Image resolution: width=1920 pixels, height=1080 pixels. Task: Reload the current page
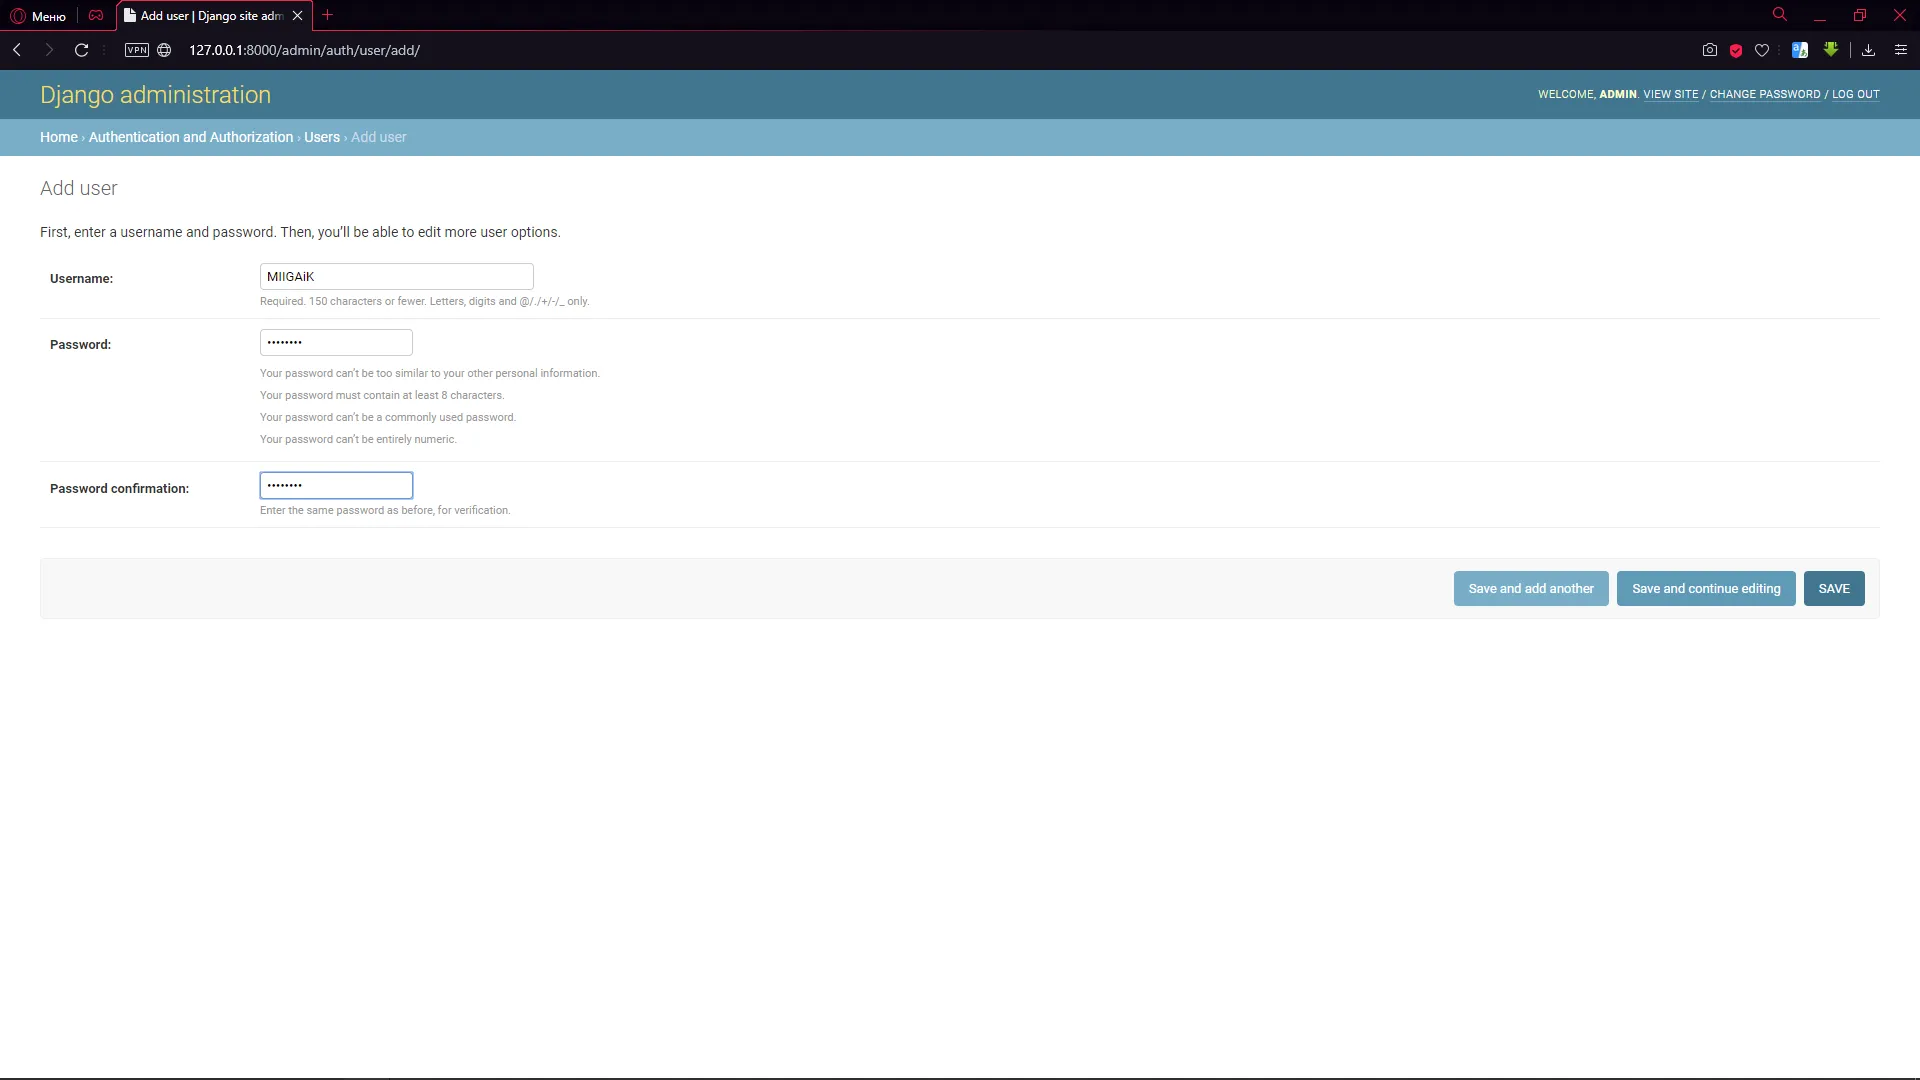tap(82, 50)
